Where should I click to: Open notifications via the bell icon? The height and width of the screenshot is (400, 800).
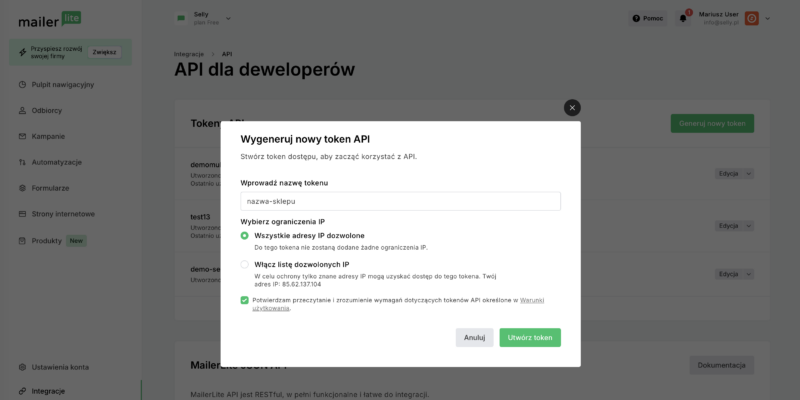click(683, 19)
